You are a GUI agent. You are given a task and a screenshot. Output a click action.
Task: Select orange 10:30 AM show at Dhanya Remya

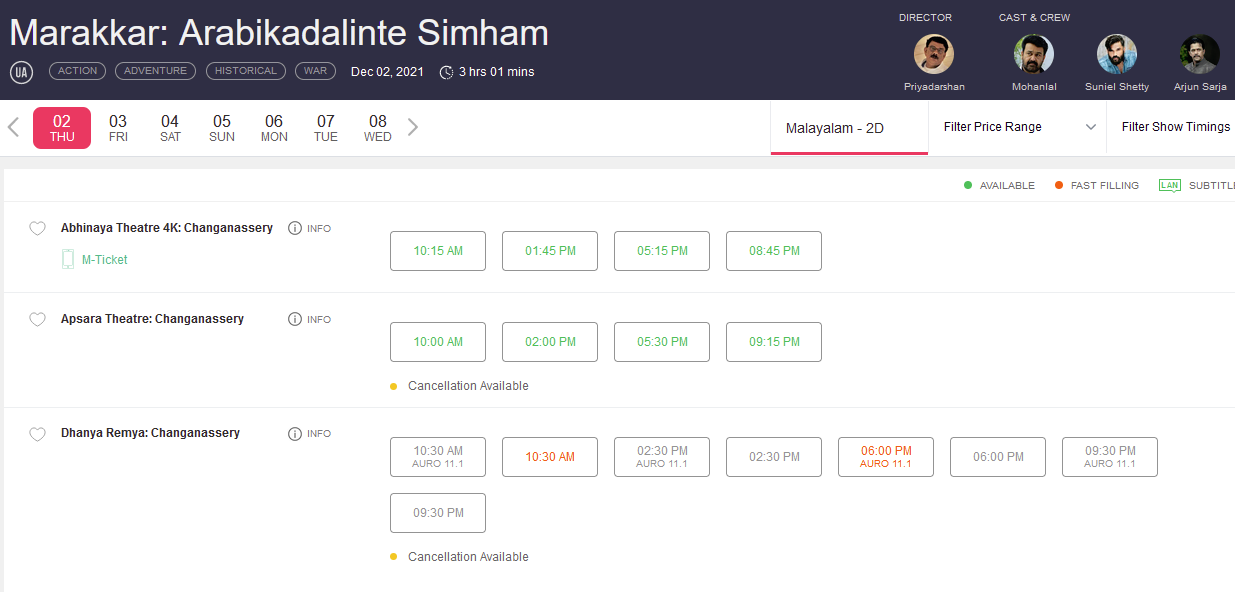[x=550, y=457]
